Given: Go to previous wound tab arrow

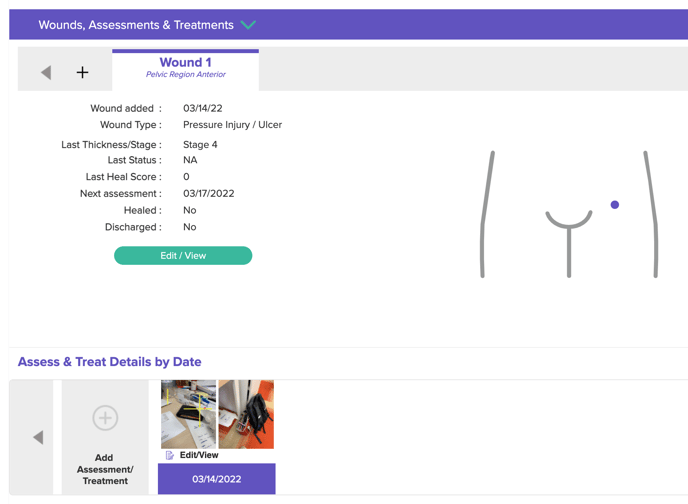Looking at the screenshot, I should [x=46, y=72].
